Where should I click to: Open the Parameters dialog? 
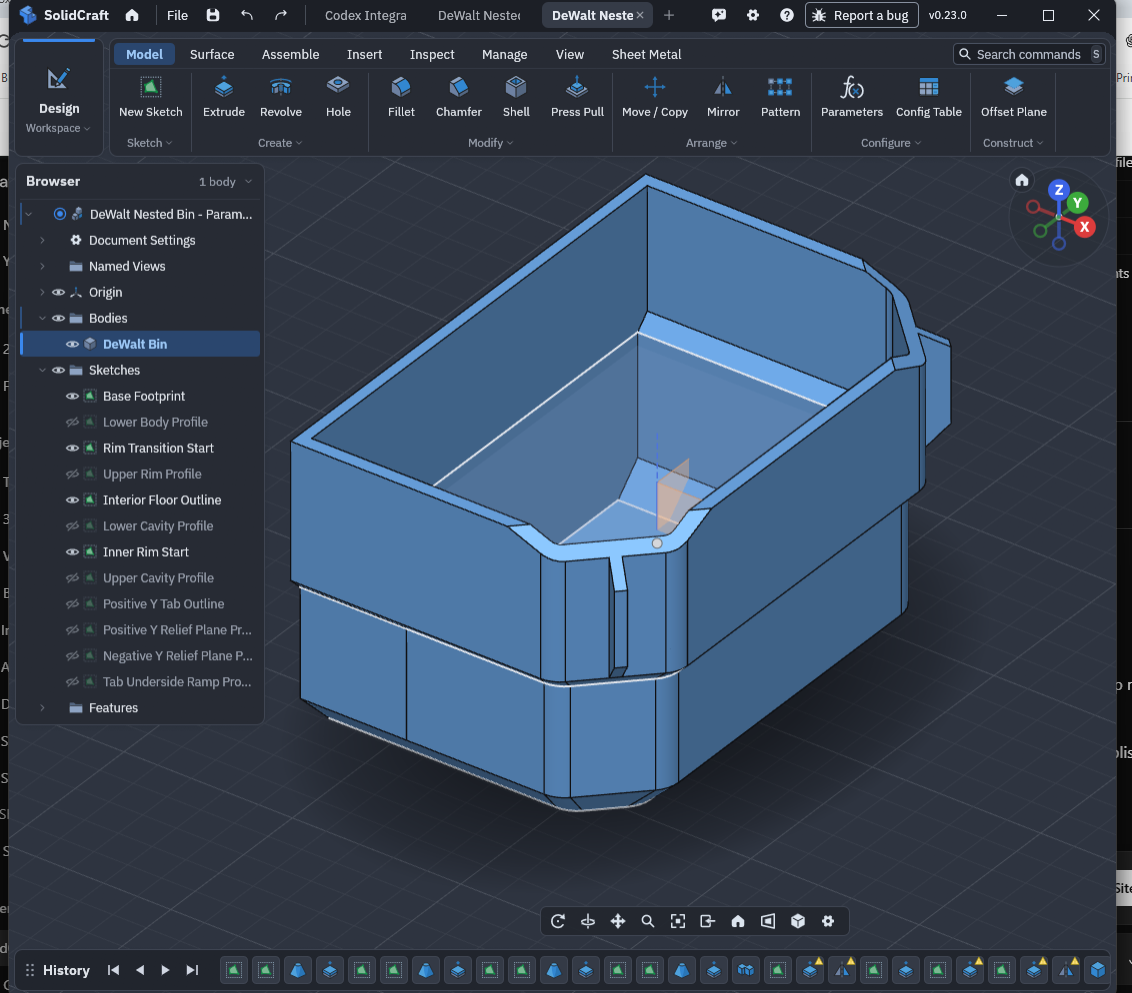[852, 97]
